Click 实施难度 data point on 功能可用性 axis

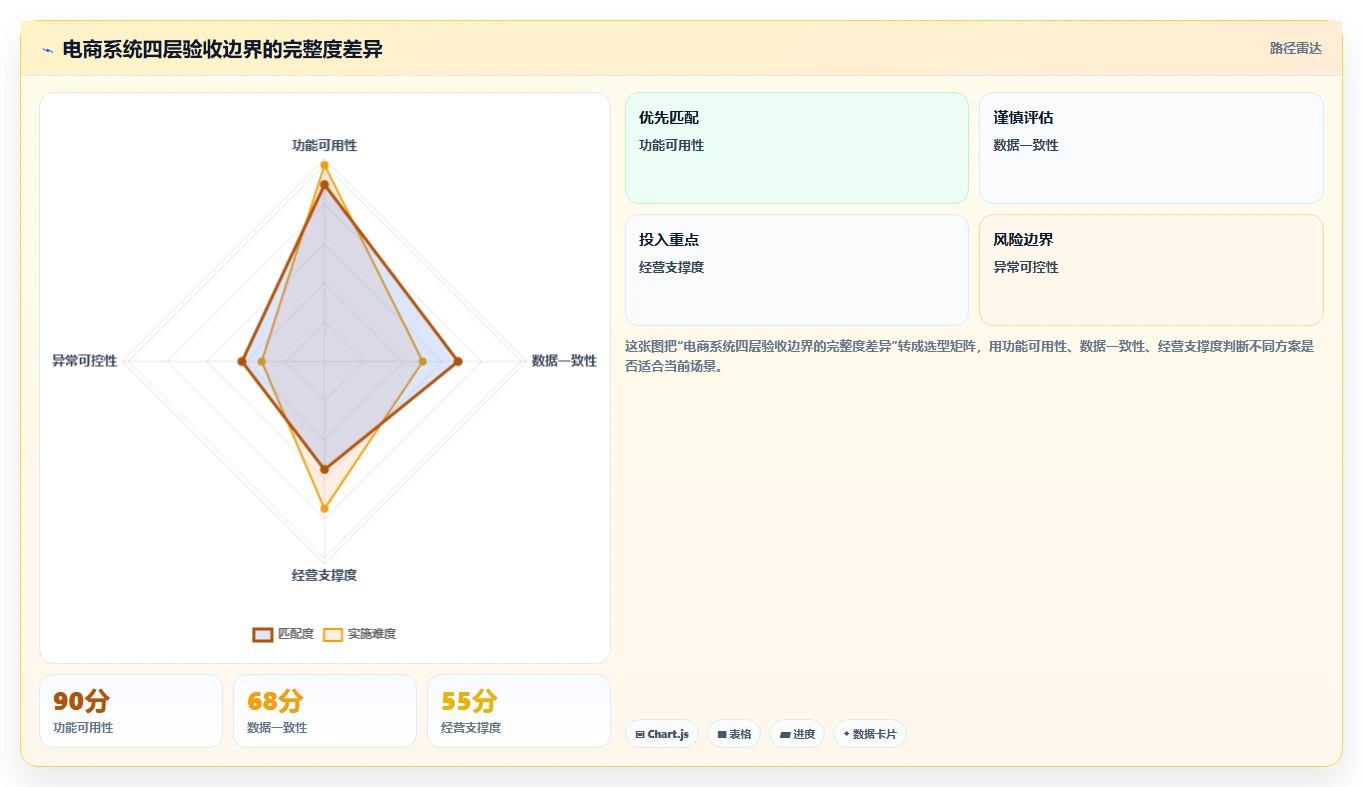click(324, 164)
